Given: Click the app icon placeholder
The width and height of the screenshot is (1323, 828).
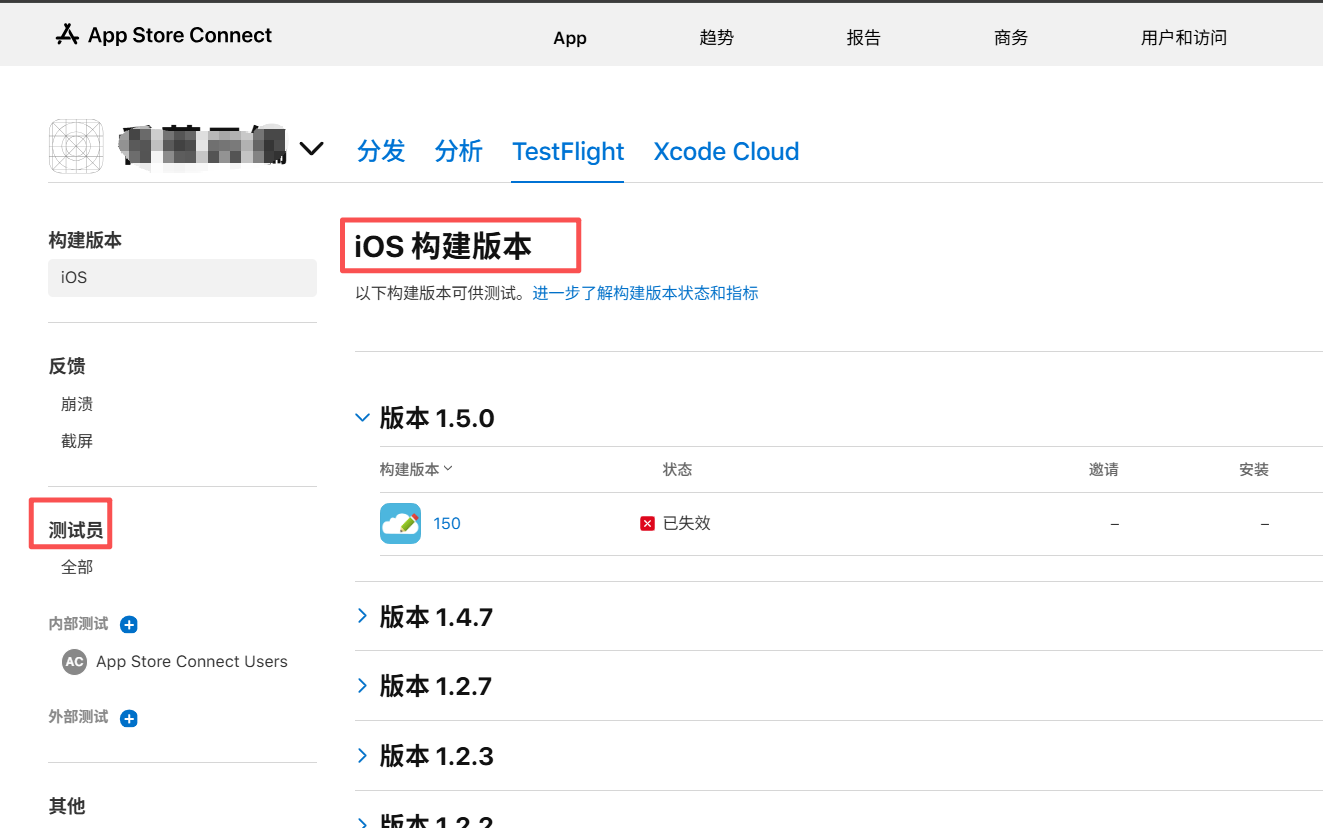Looking at the screenshot, I should pos(77,147).
